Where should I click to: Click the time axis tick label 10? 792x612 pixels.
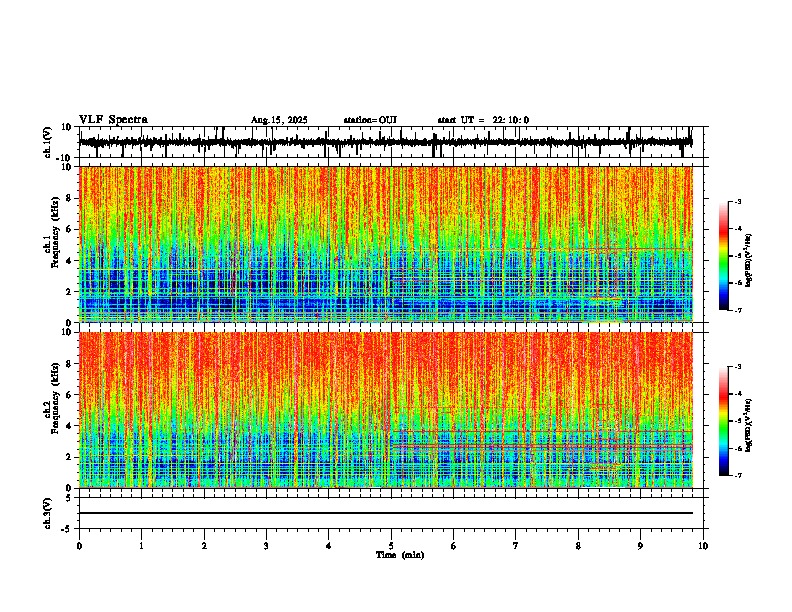703,546
